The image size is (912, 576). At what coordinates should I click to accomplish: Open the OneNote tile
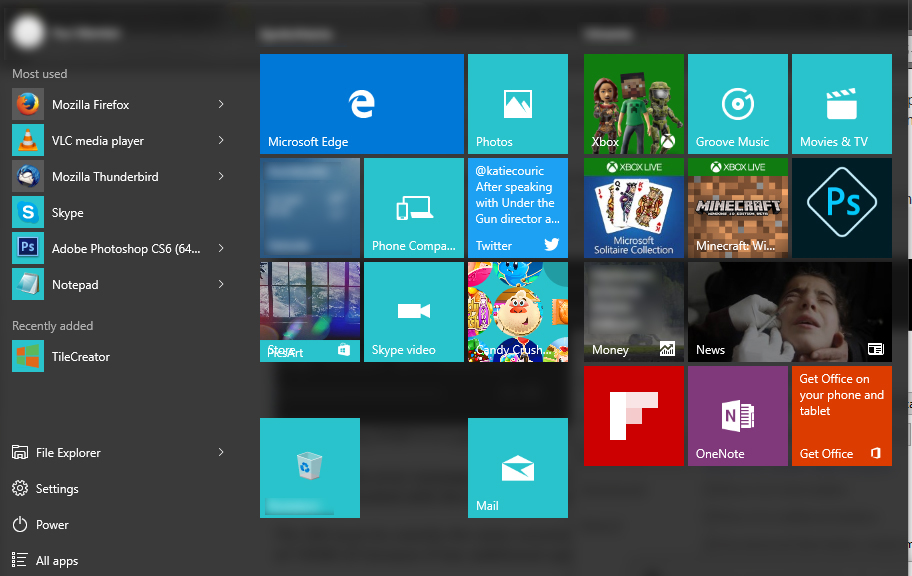[738, 416]
